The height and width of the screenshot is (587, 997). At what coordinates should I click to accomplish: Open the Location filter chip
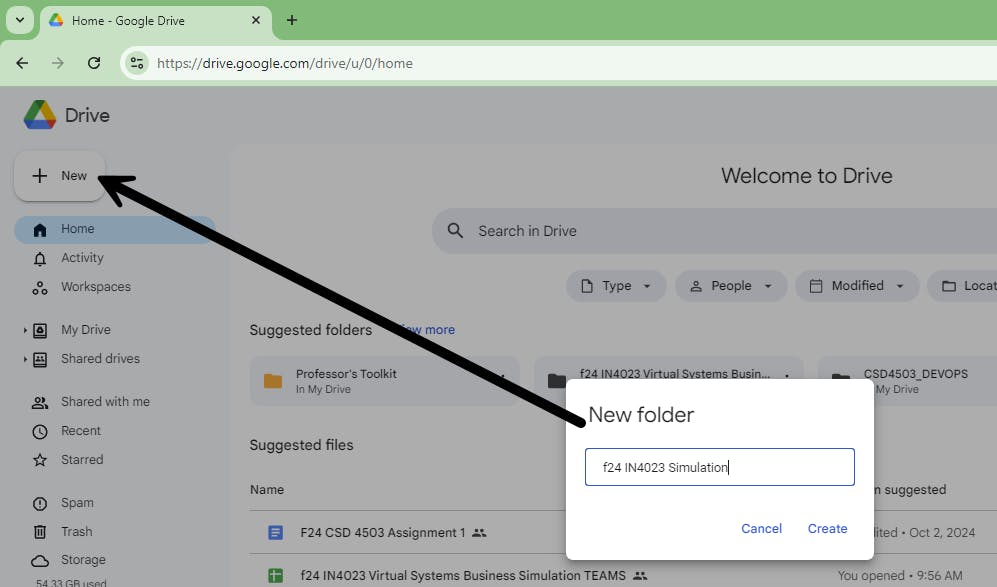[x=962, y=286]
